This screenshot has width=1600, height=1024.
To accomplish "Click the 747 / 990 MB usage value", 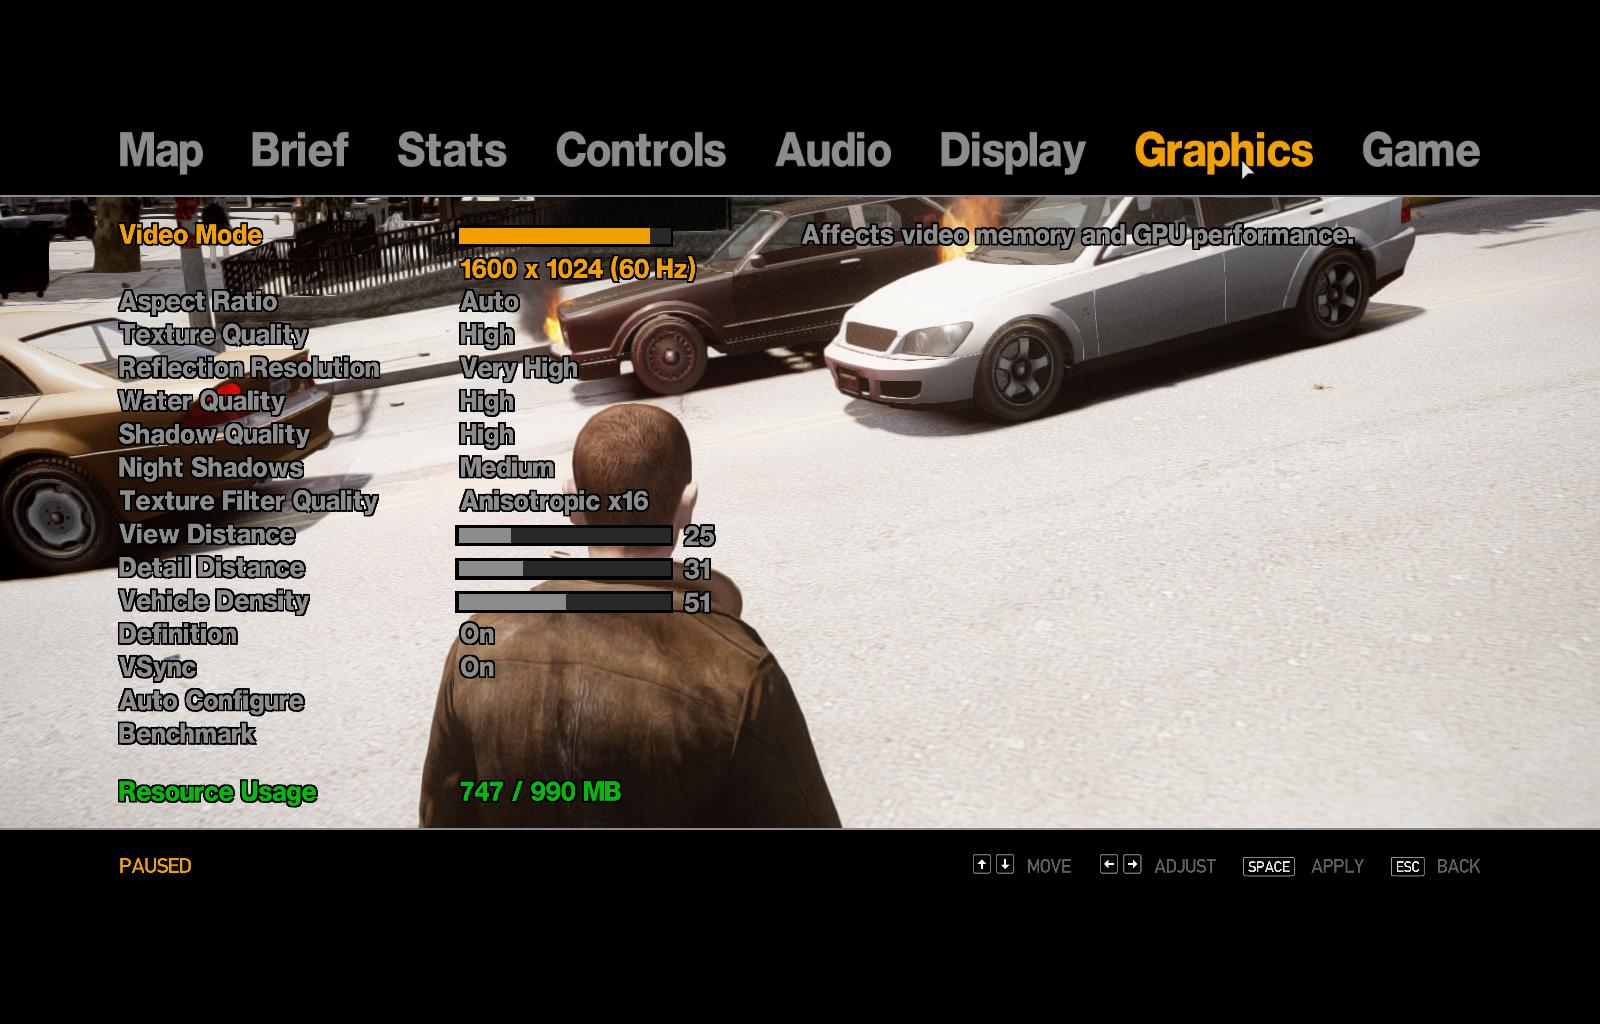I will 540,792.
